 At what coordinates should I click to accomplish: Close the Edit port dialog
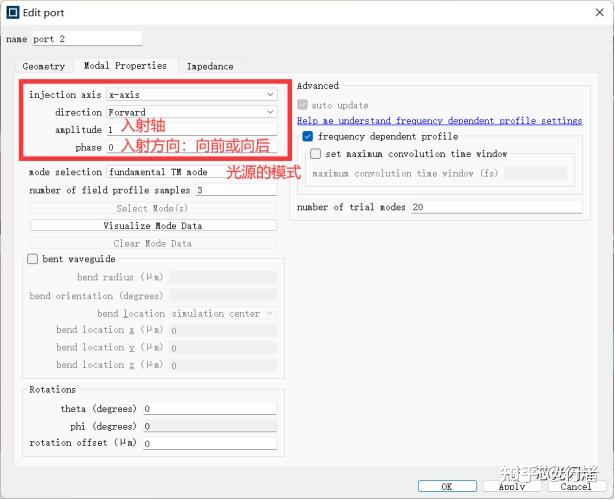599,13
